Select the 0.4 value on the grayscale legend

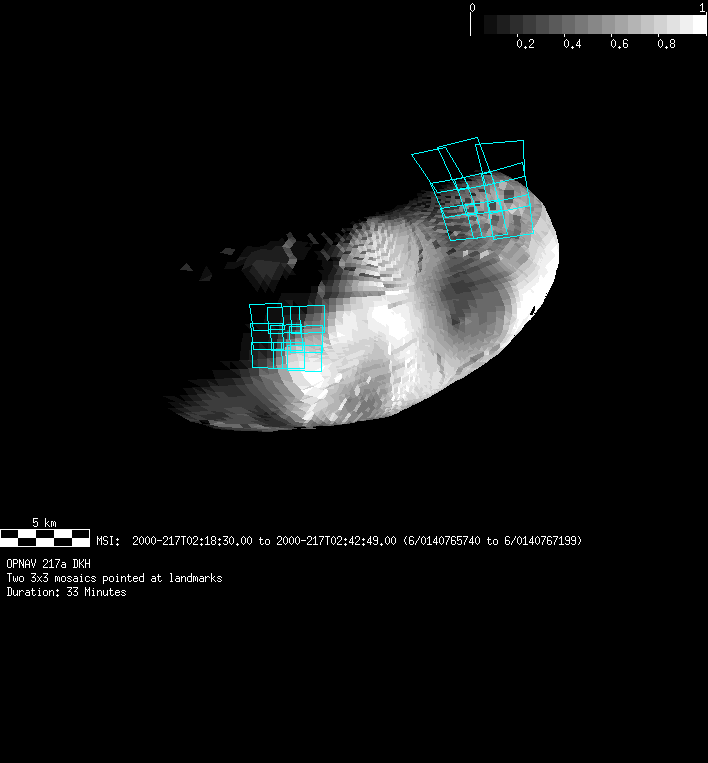point(571,44)
